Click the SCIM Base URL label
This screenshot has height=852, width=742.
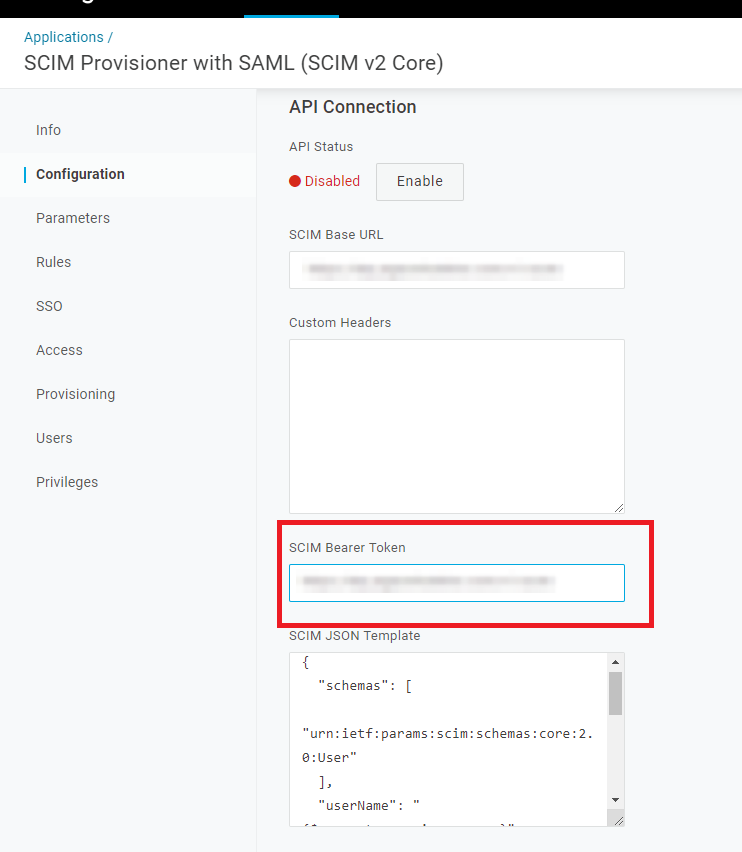point(336,235)
